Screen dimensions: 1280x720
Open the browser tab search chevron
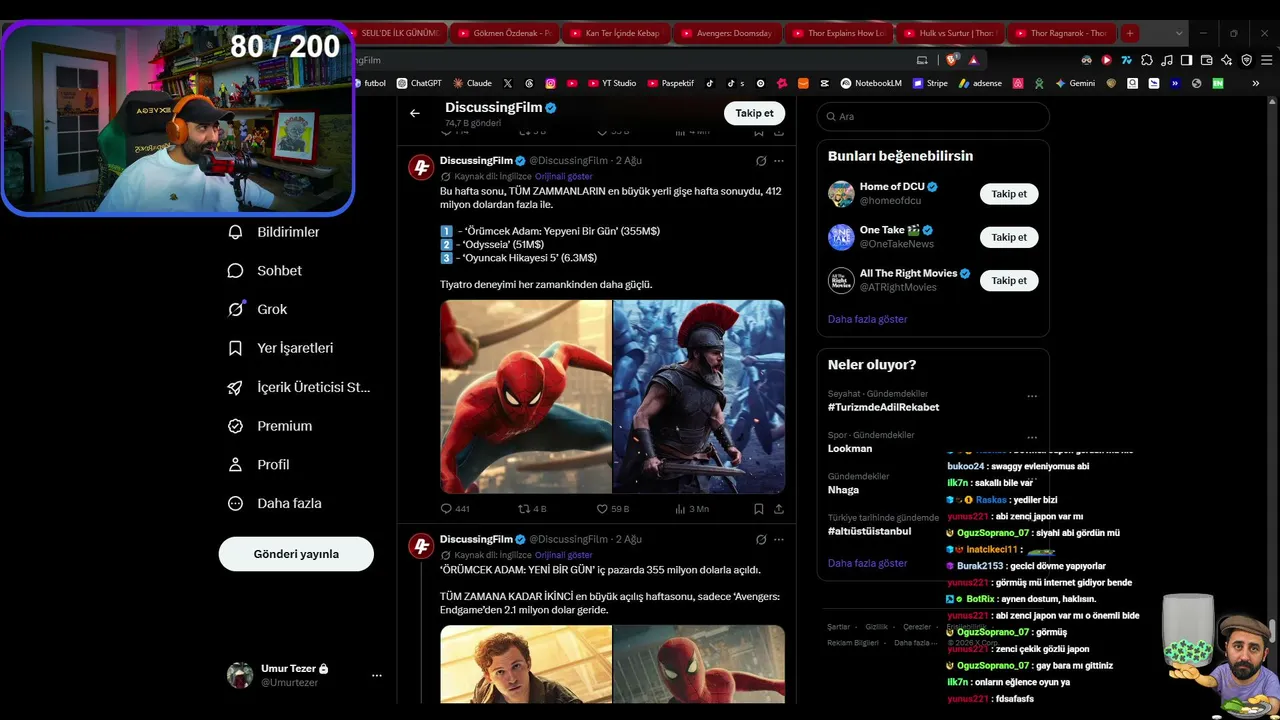pyautogui.click(x=1179, y=33)
